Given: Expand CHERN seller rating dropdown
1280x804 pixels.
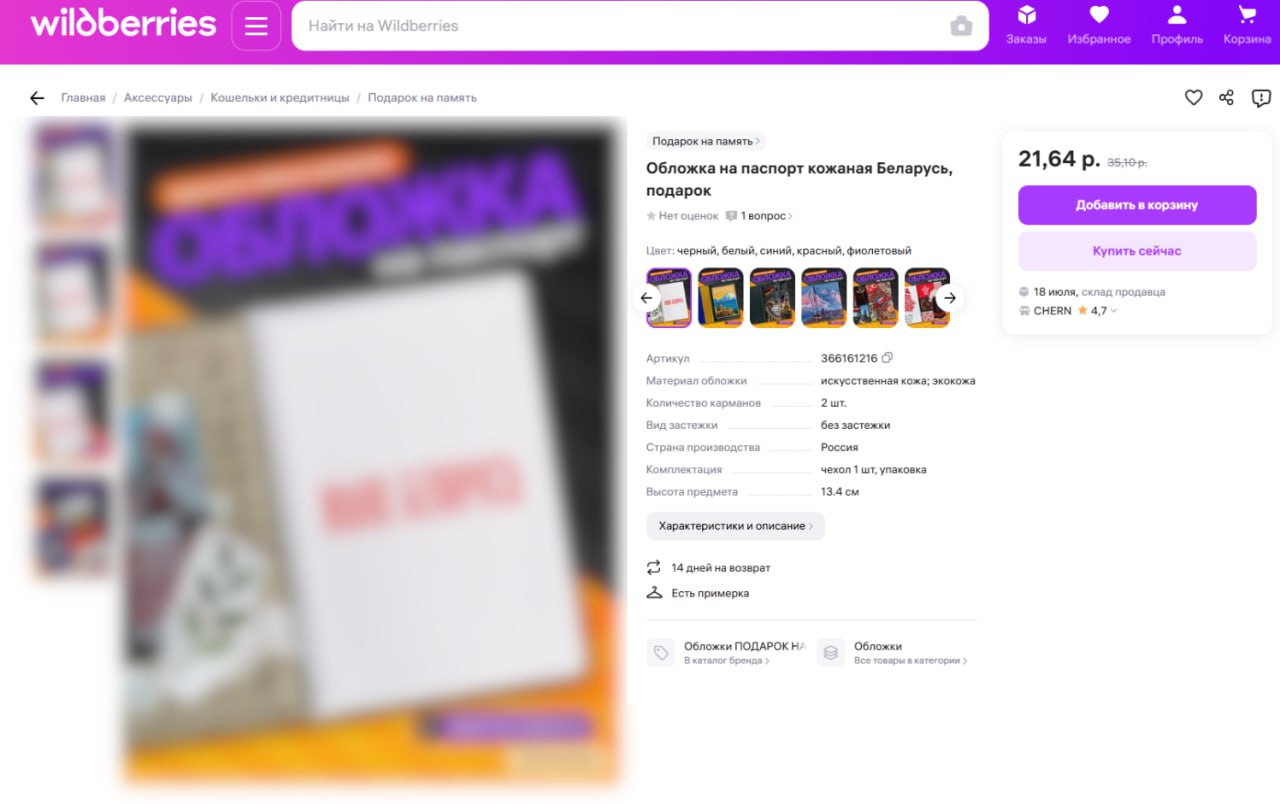Looking at the screenshot, I should [x=1114, y=311].
